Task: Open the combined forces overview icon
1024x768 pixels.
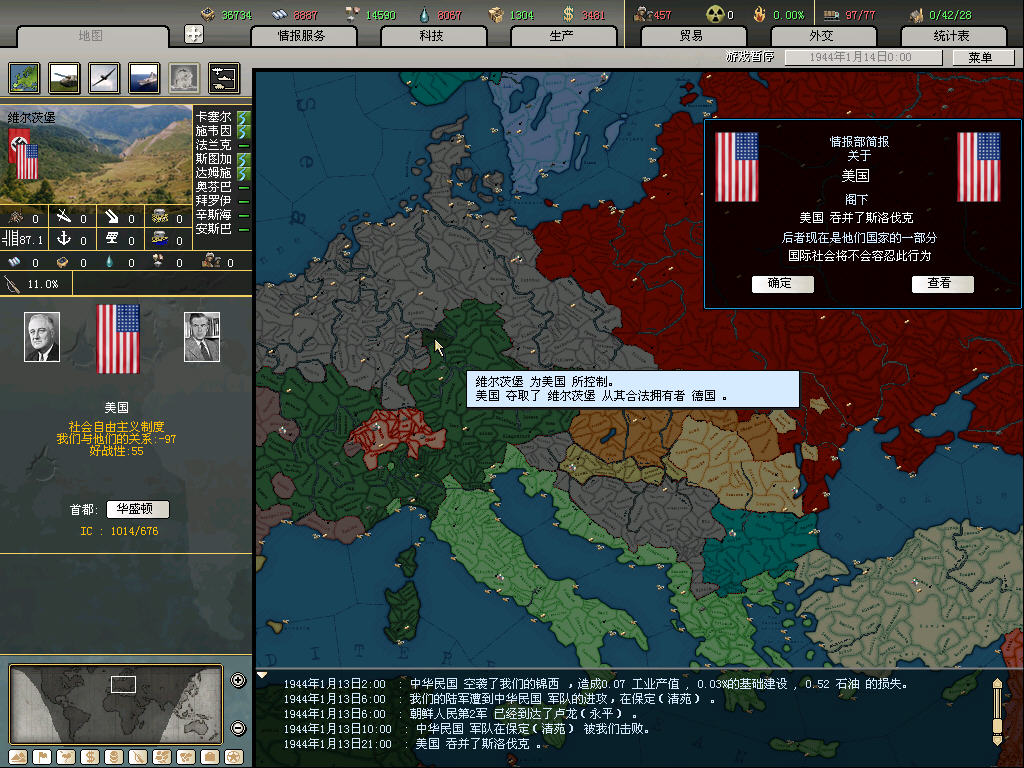Action: (224, 78)
